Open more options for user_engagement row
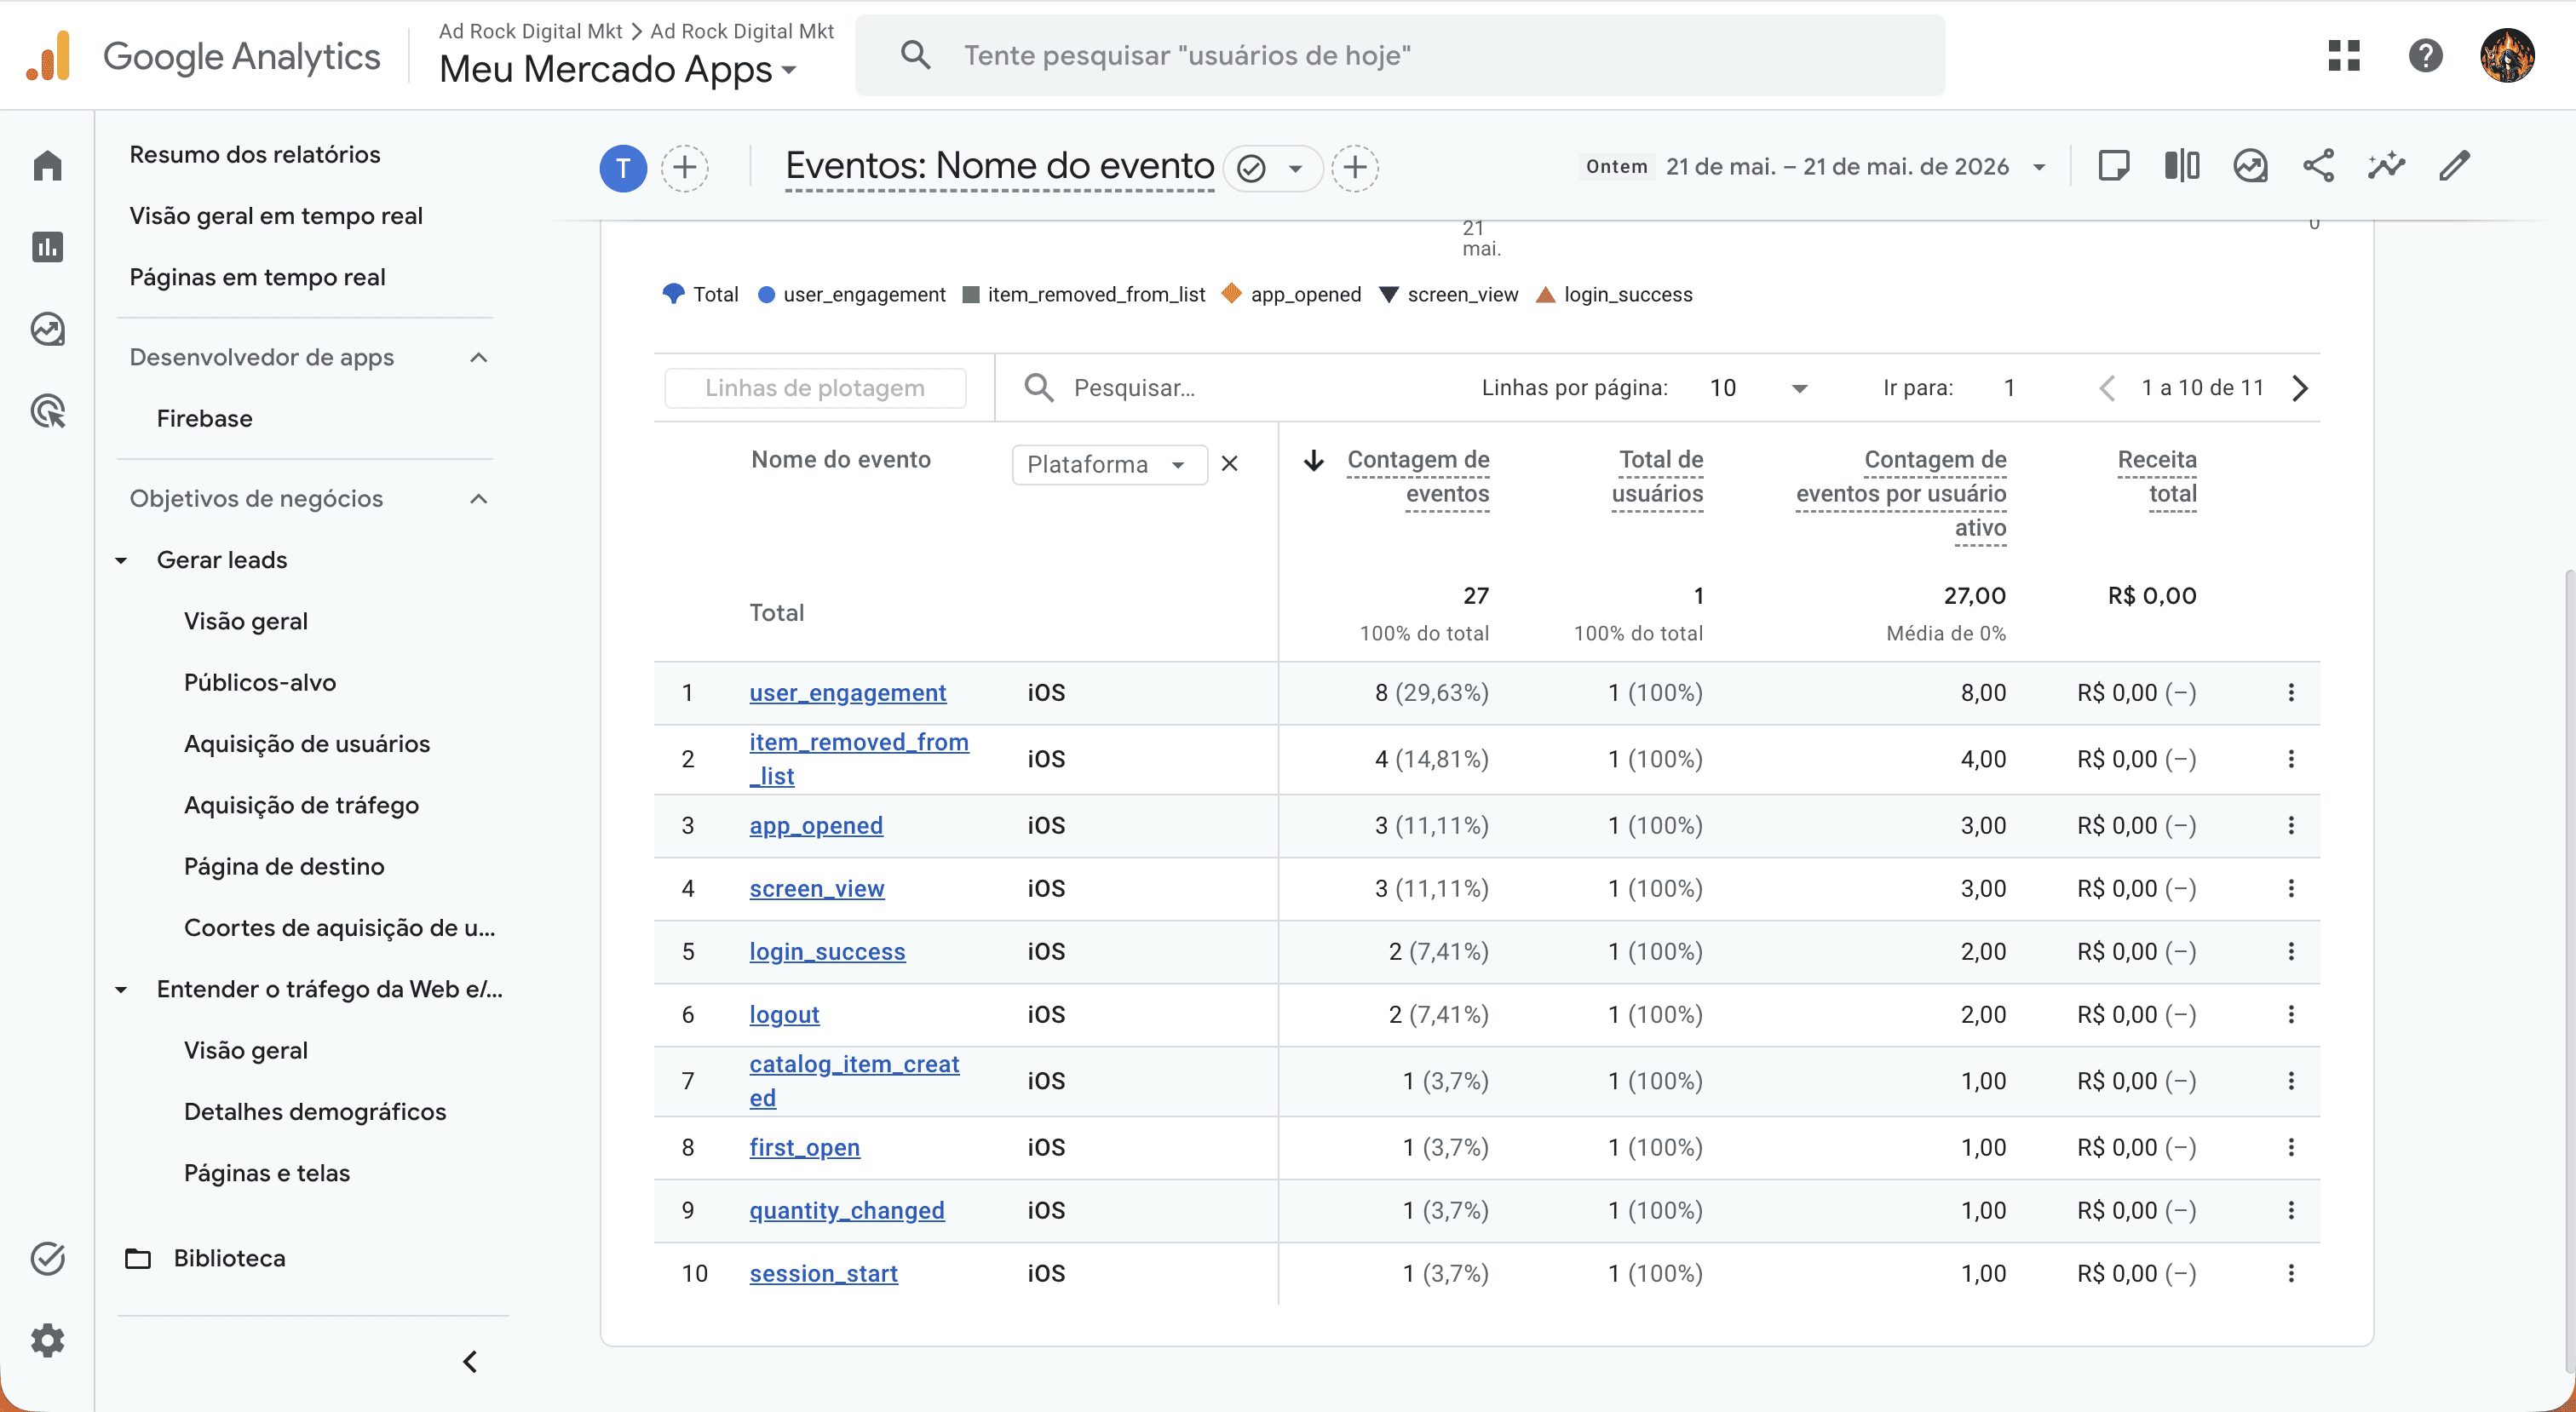The width and height of the screenshot is (2576, 1412). coord(2291,693)
